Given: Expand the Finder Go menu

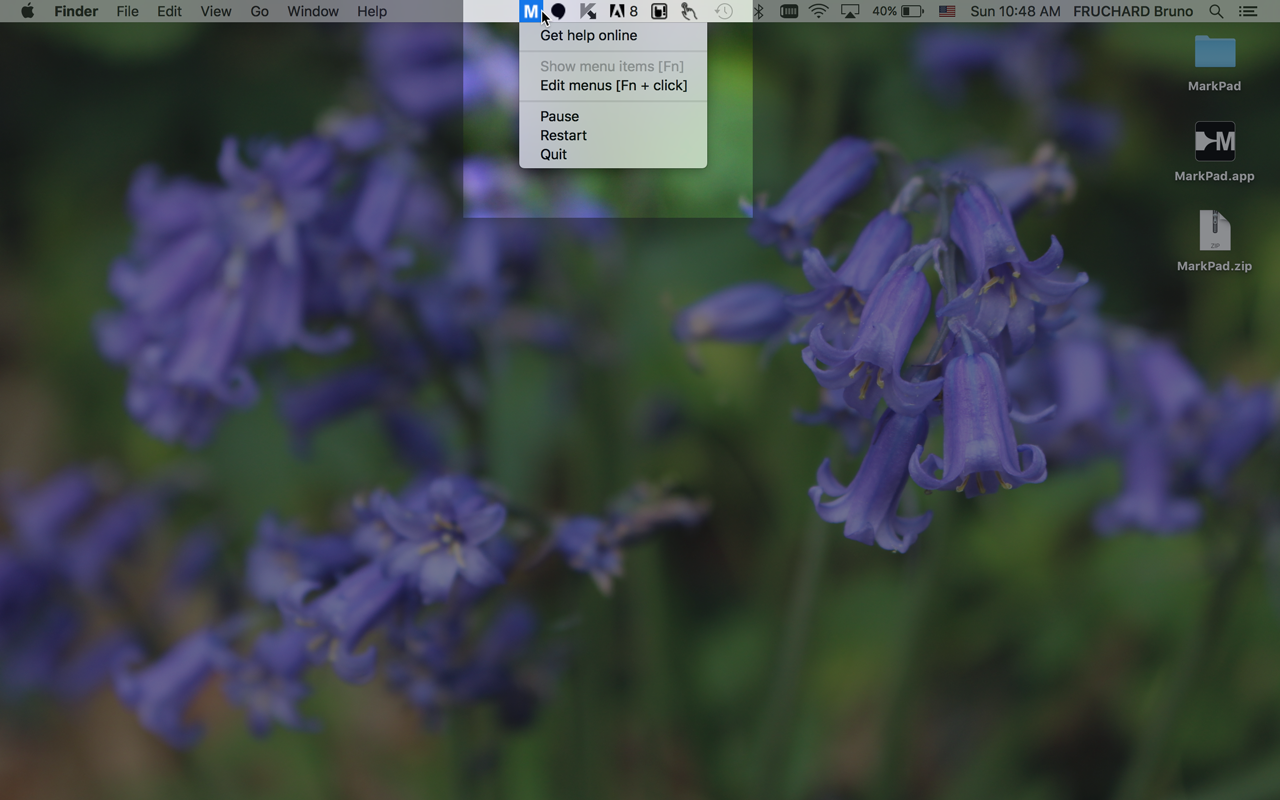Looking at the screenshot, I should 259,11.
